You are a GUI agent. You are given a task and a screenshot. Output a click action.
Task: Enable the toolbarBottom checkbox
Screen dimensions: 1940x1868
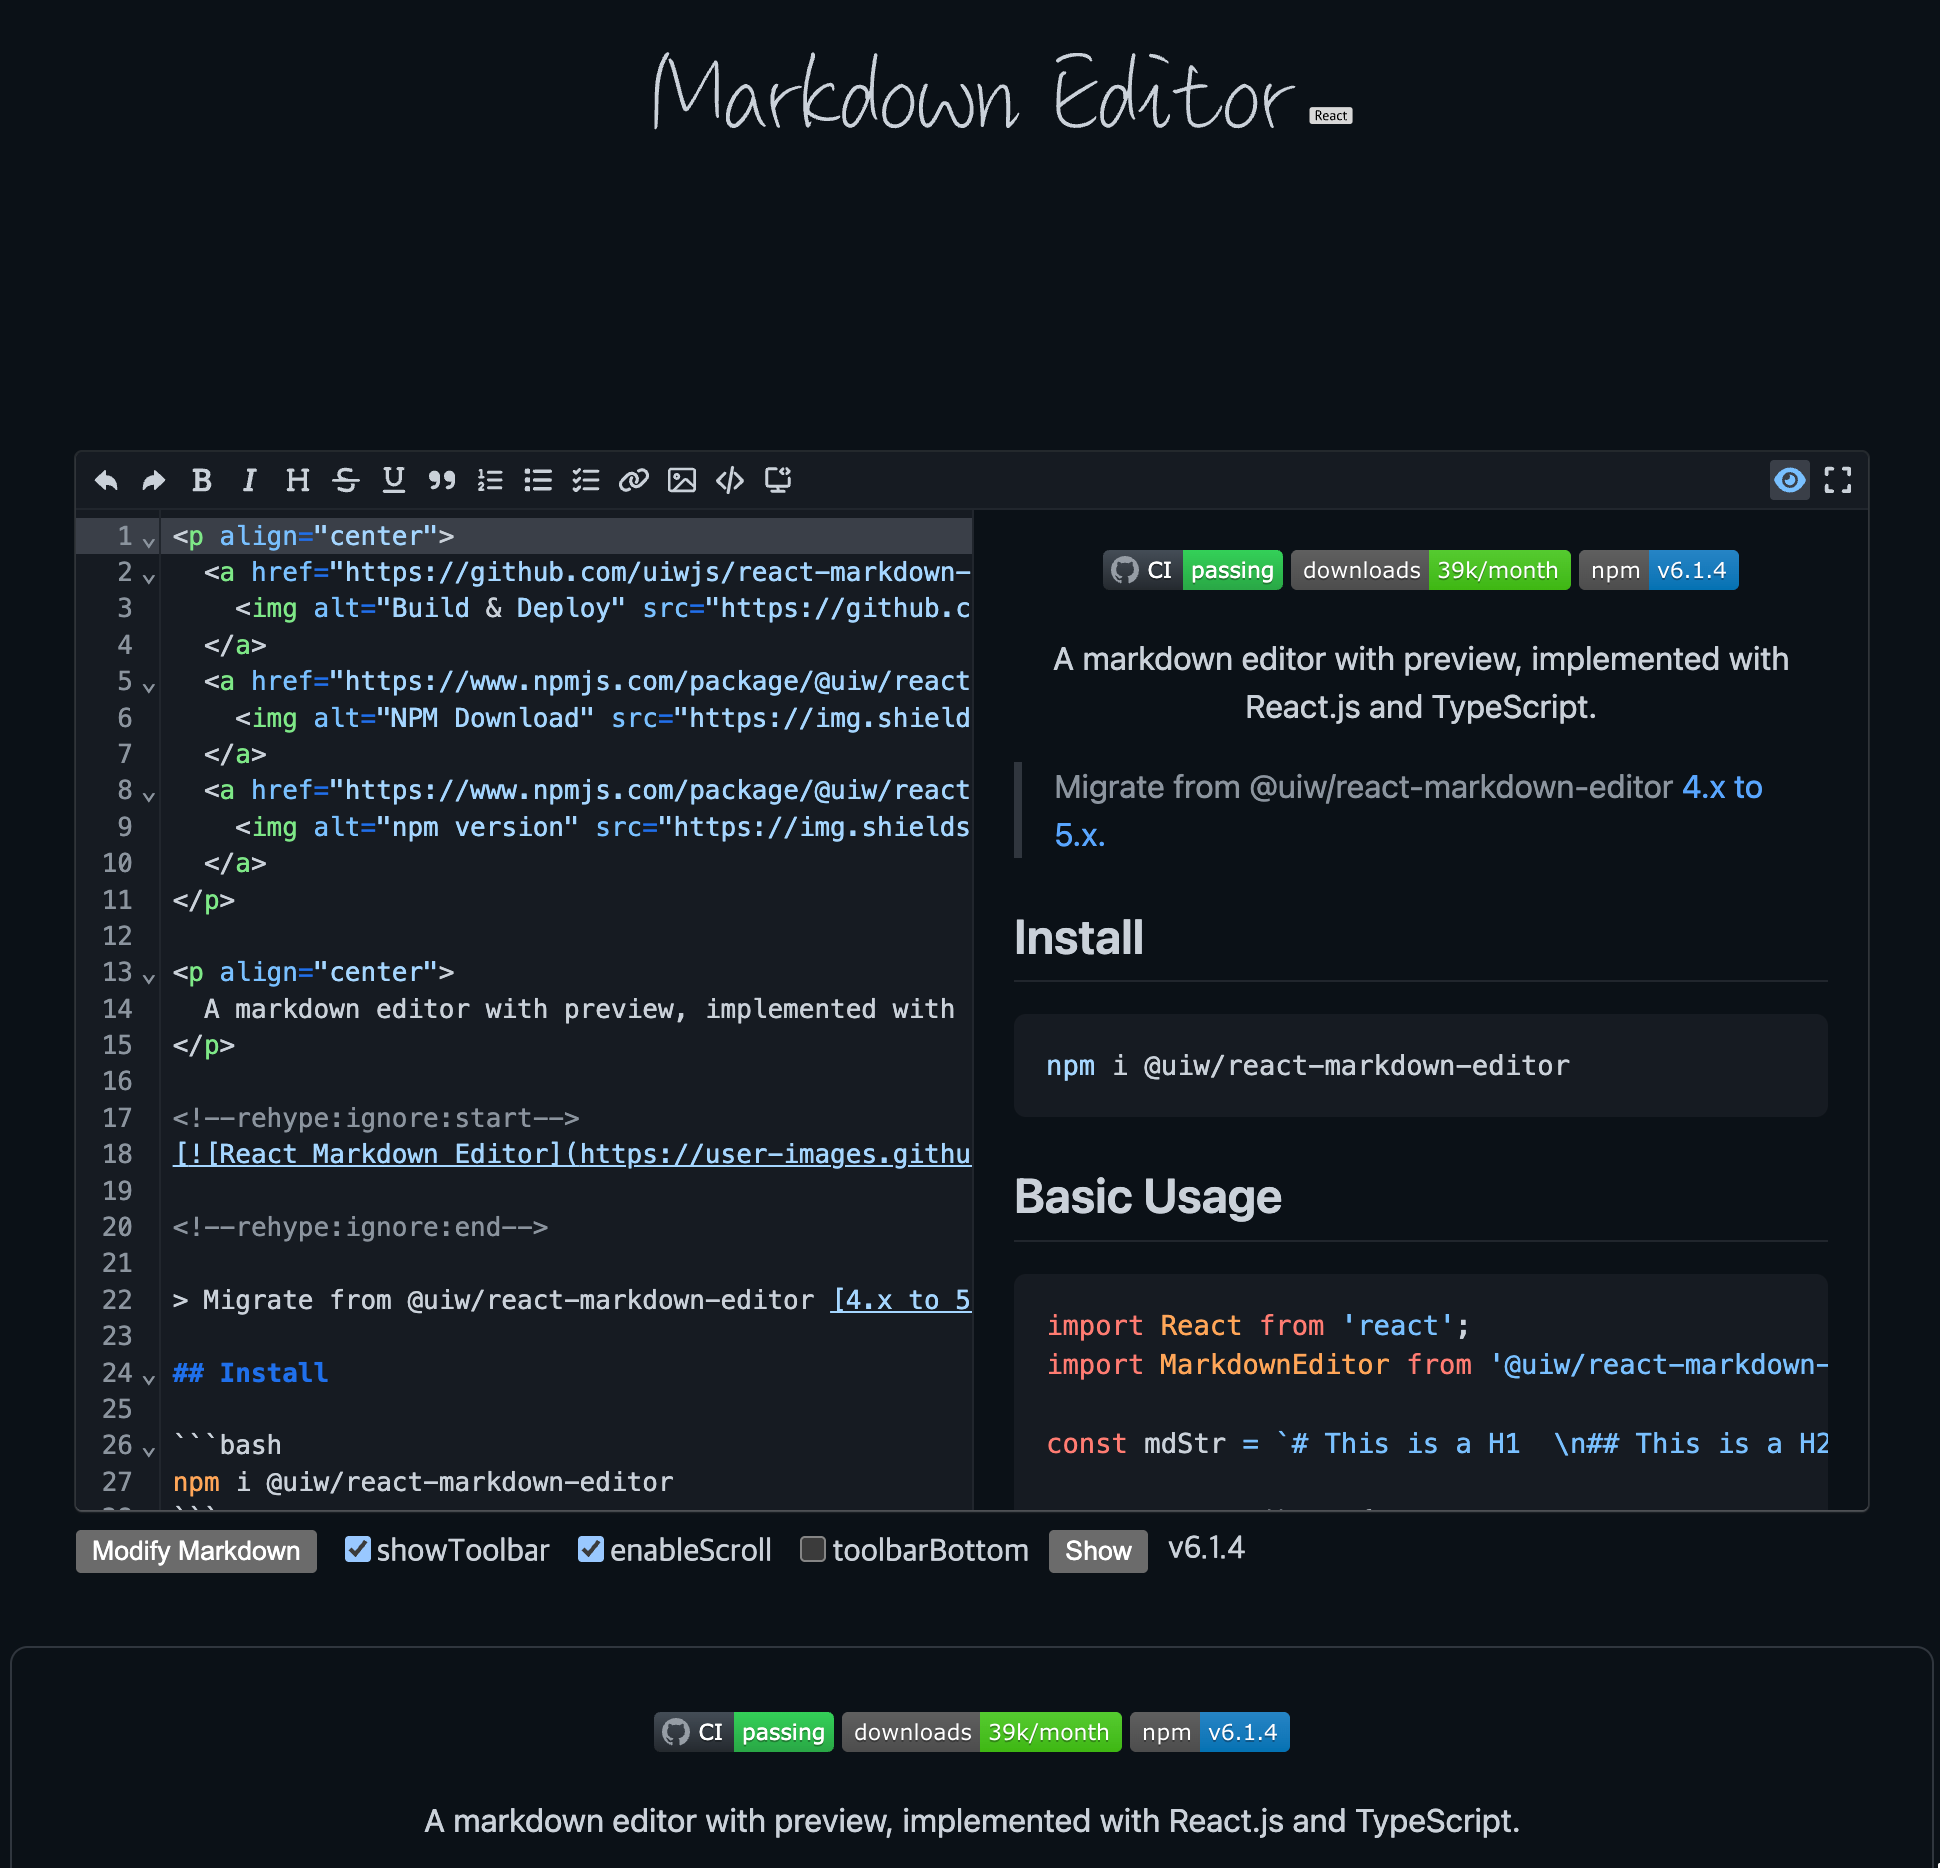click(x=813, y=1549)
